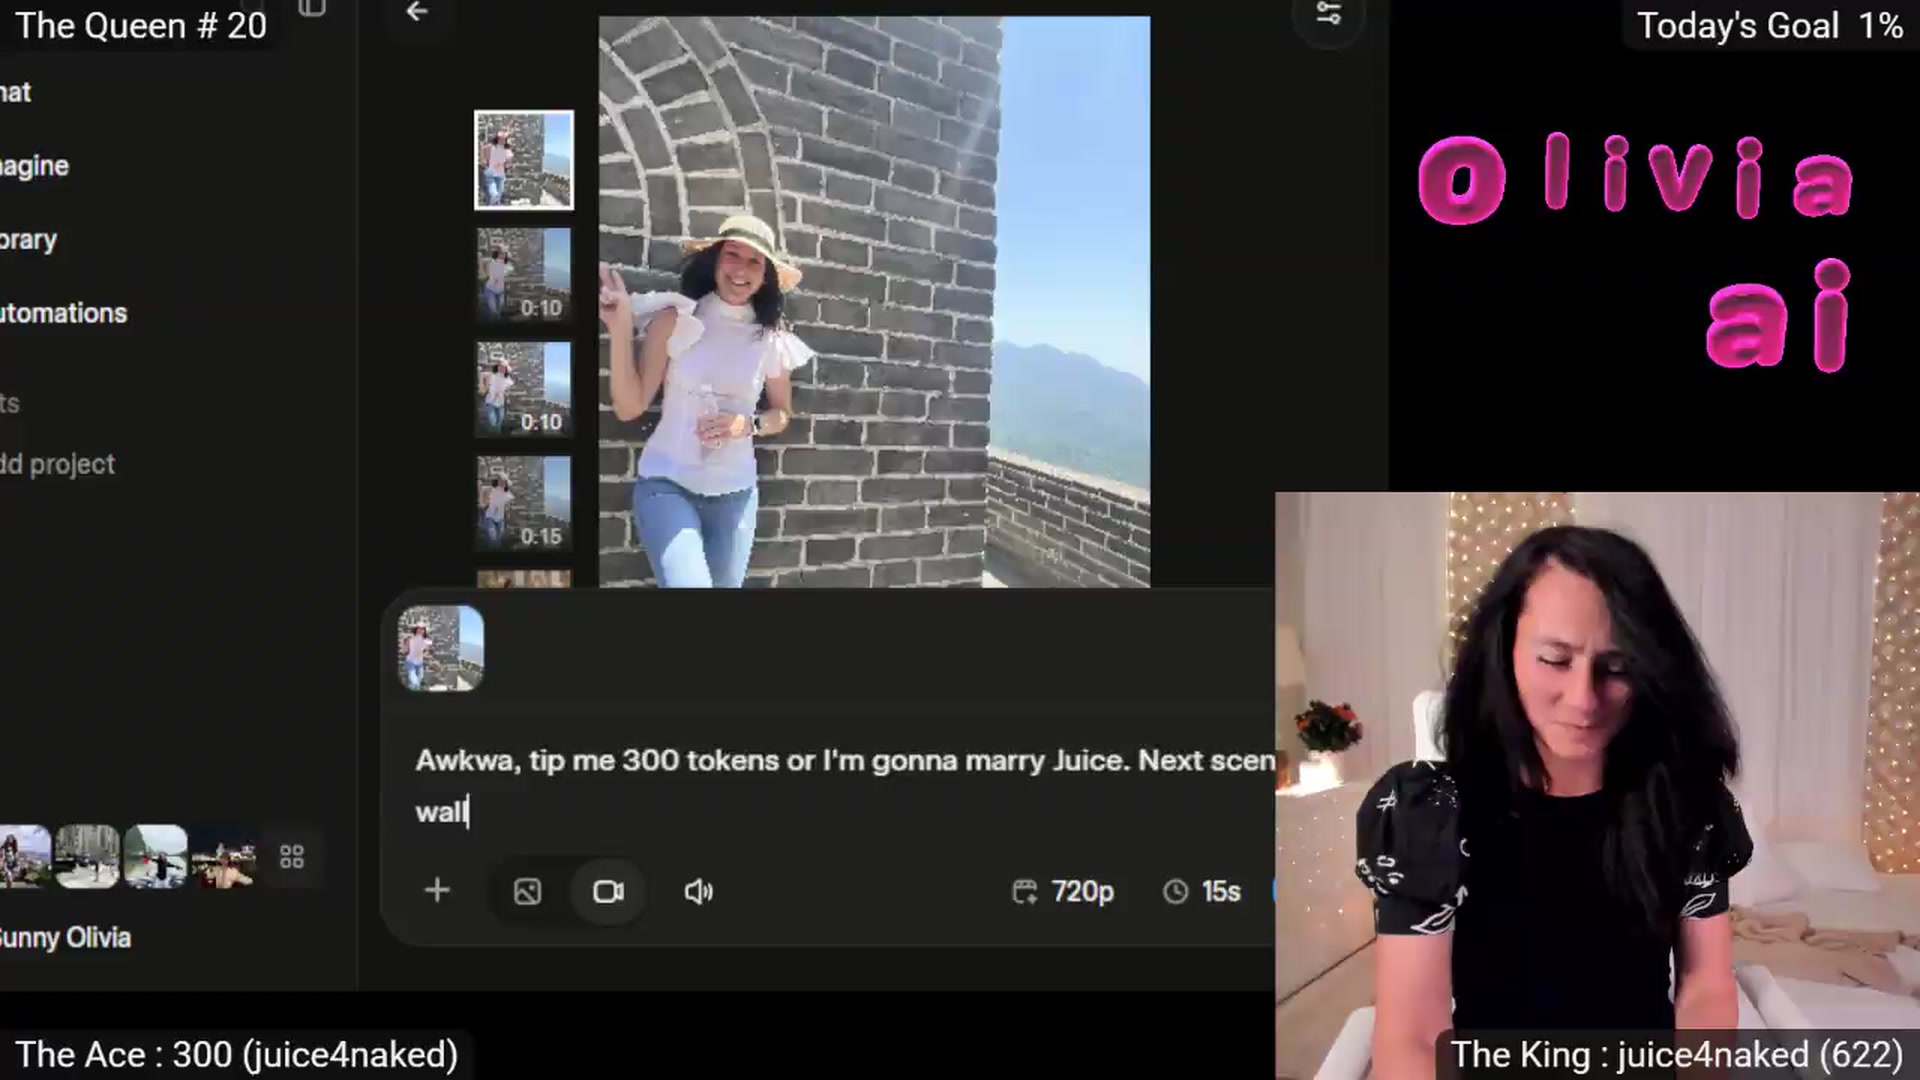Open the Sunny Olivia profile entry

click(65, 938)
